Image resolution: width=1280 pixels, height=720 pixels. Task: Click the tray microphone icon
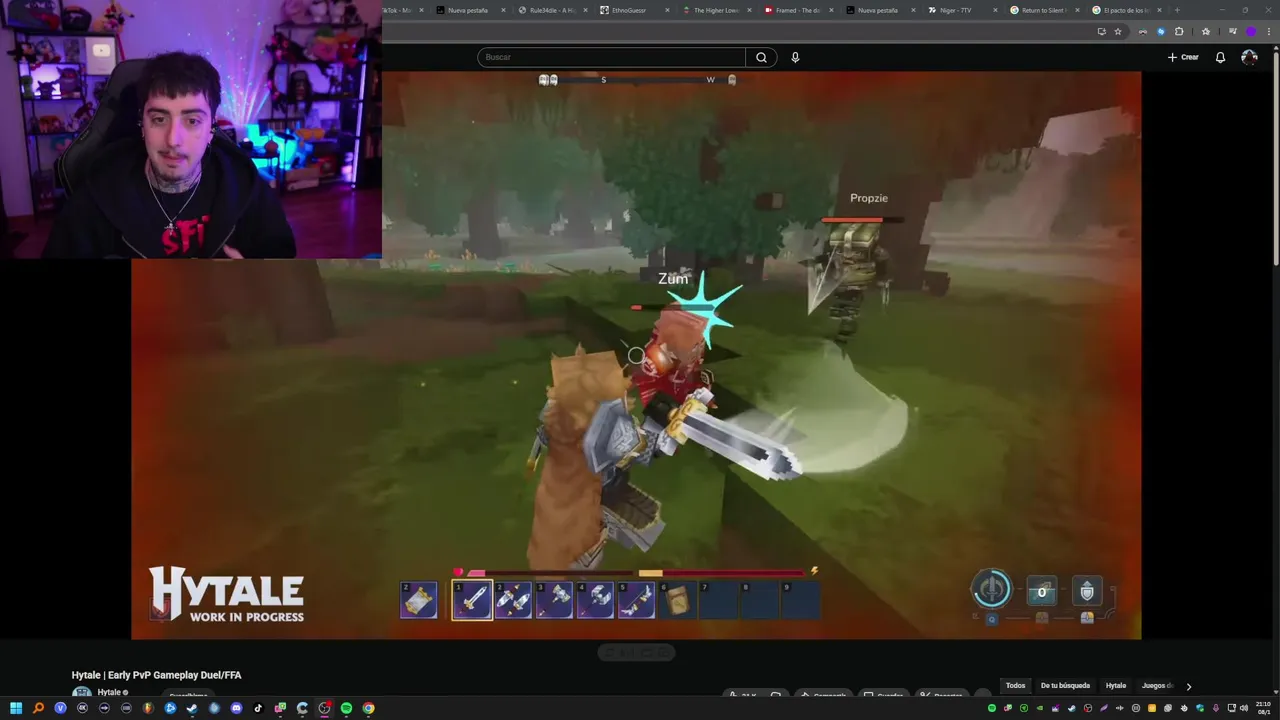coord(1216,708)
